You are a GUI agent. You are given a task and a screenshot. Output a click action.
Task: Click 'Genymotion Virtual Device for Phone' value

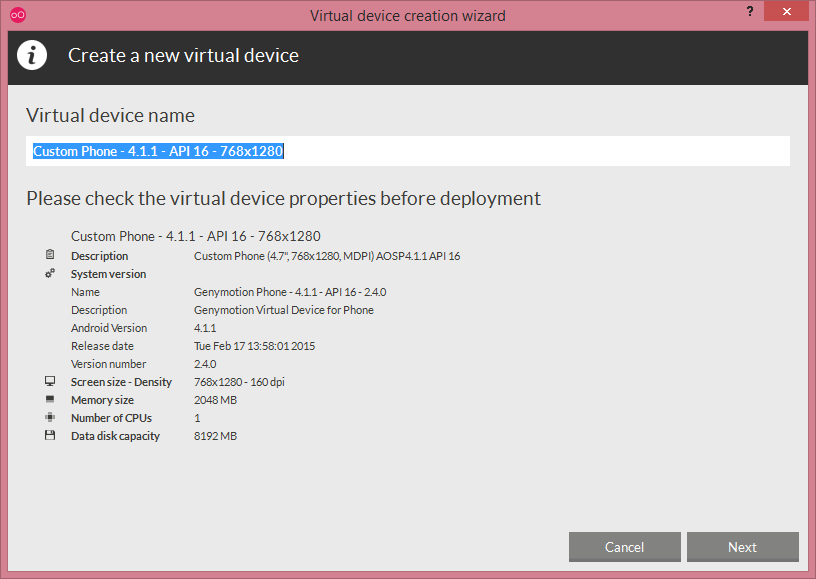pos(284,310)
